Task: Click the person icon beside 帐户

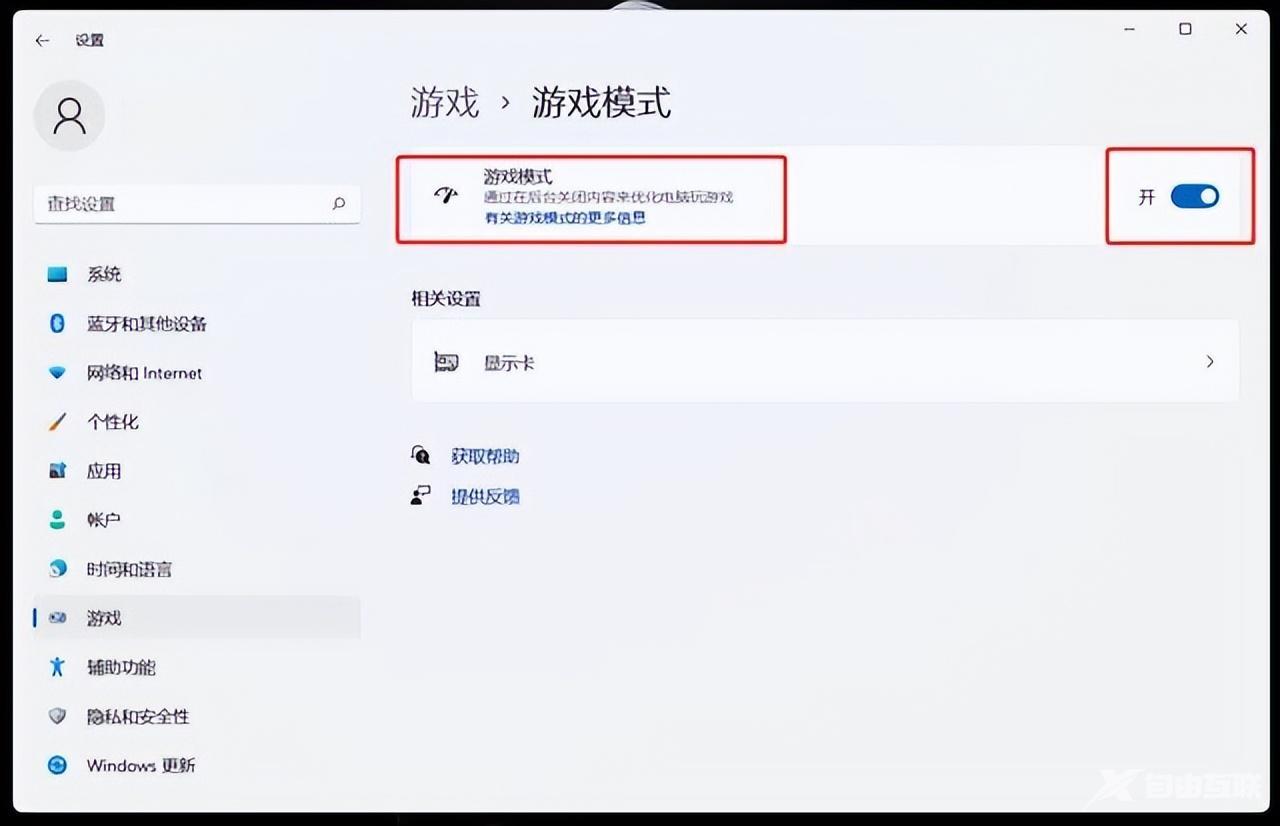Action: tap(57, 520)
